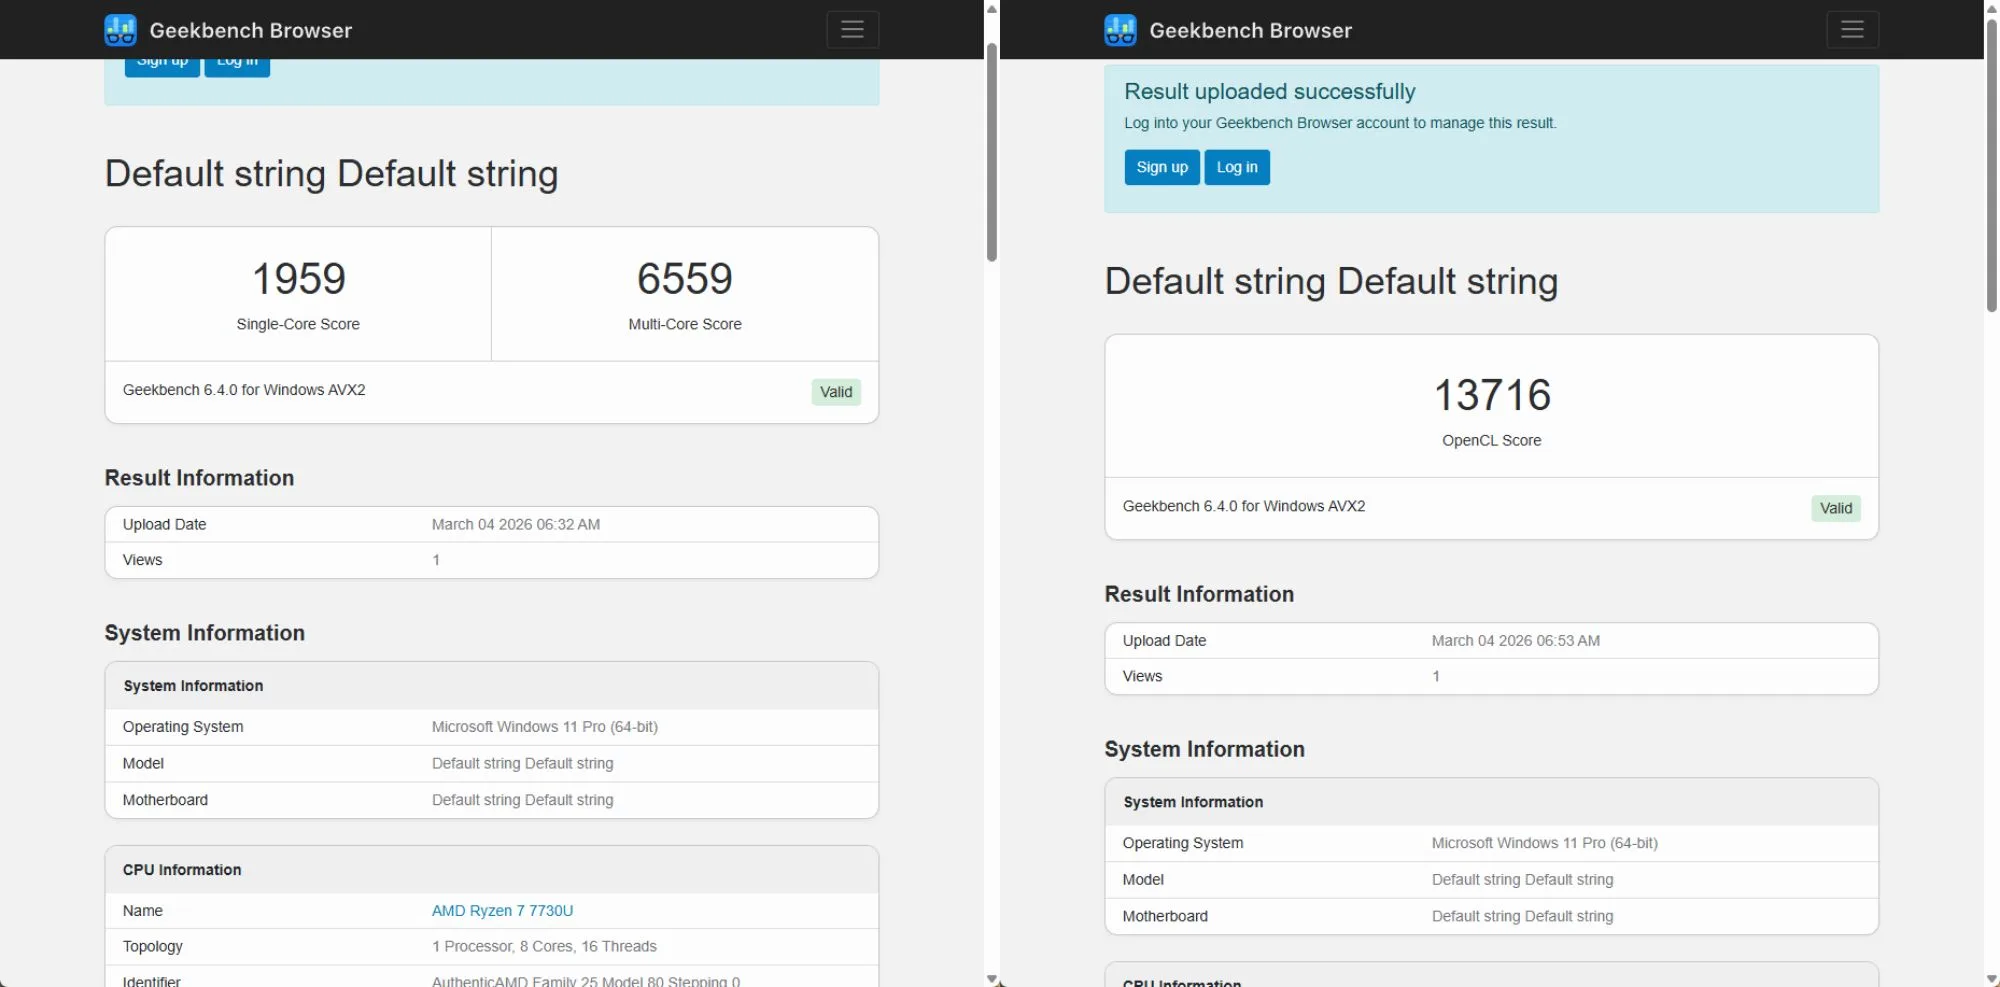Screen dimensions: 2000x987
Task: Click the Valid badge beside the CPU scores
Action: (835, 392)
